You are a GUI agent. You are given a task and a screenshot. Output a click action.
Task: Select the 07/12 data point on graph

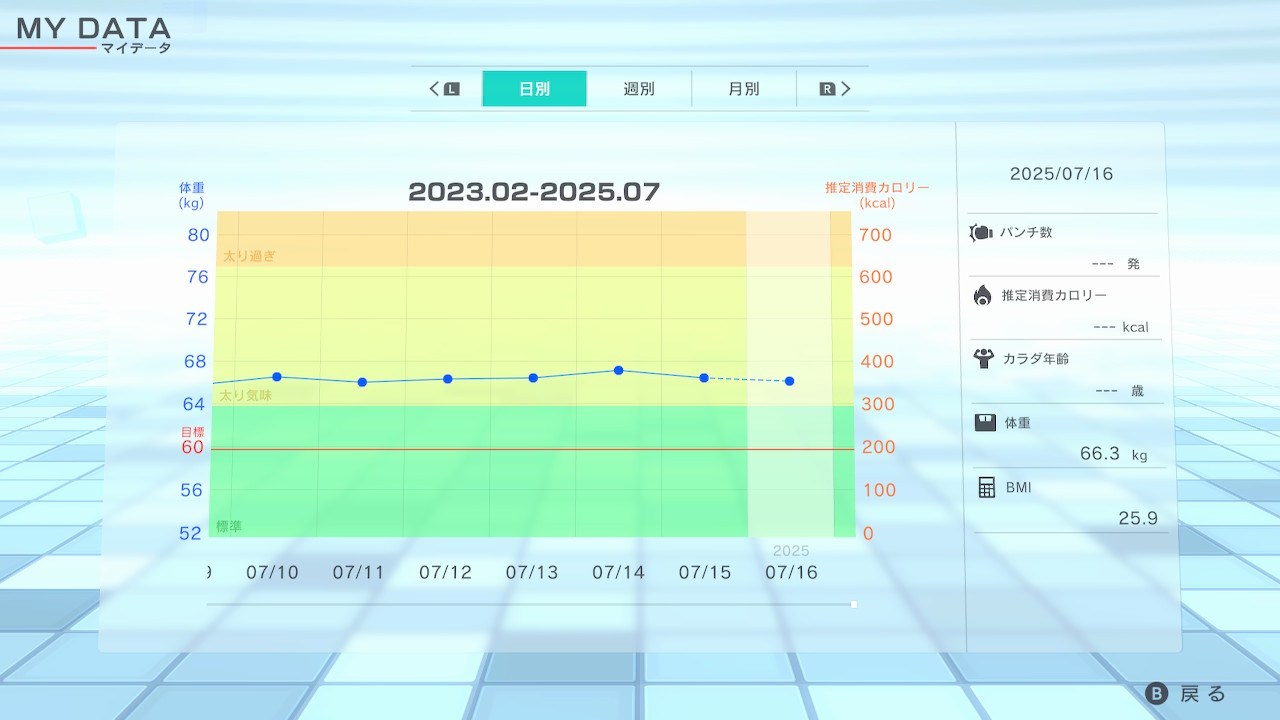click(x=447, y=379)
